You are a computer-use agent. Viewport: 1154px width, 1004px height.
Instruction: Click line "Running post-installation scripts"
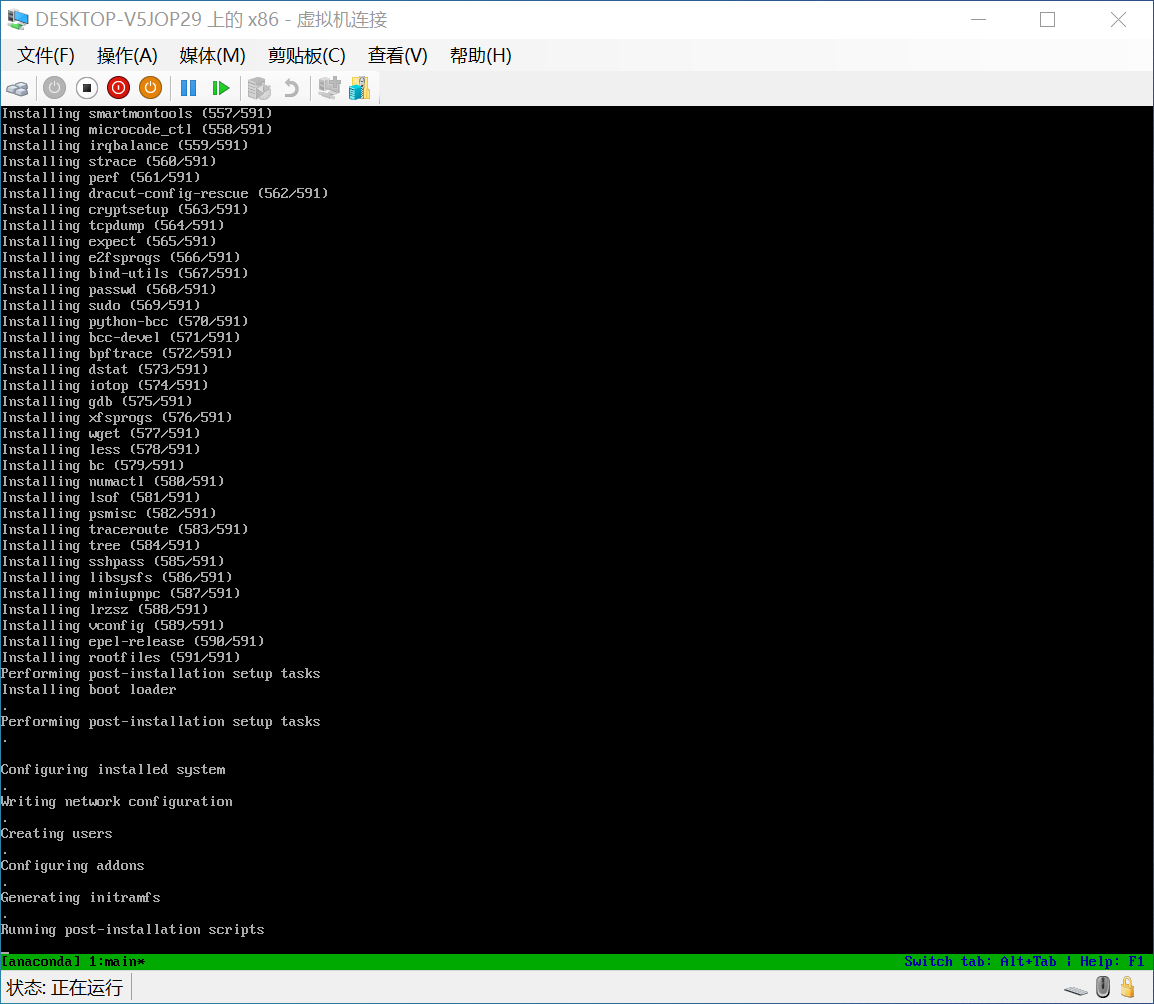point(132,930)
